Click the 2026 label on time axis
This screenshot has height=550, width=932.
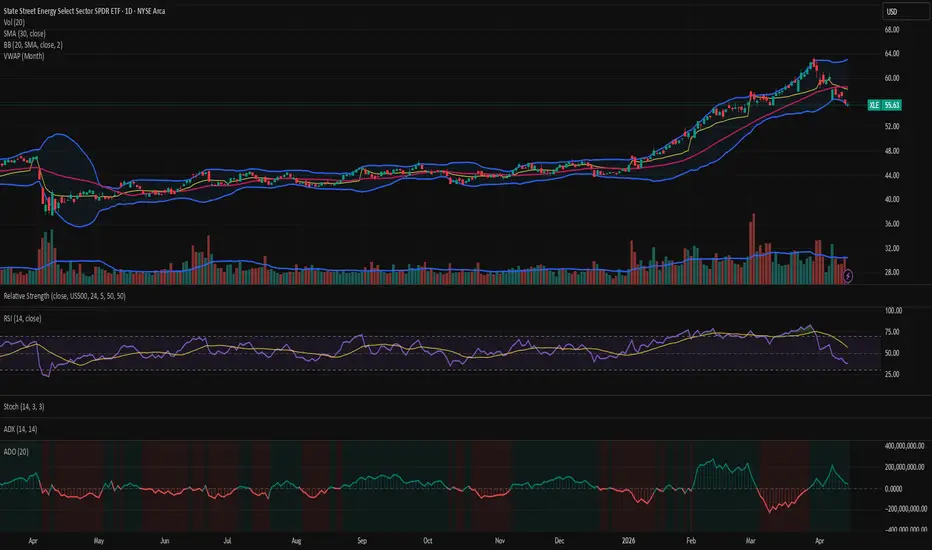628,540
